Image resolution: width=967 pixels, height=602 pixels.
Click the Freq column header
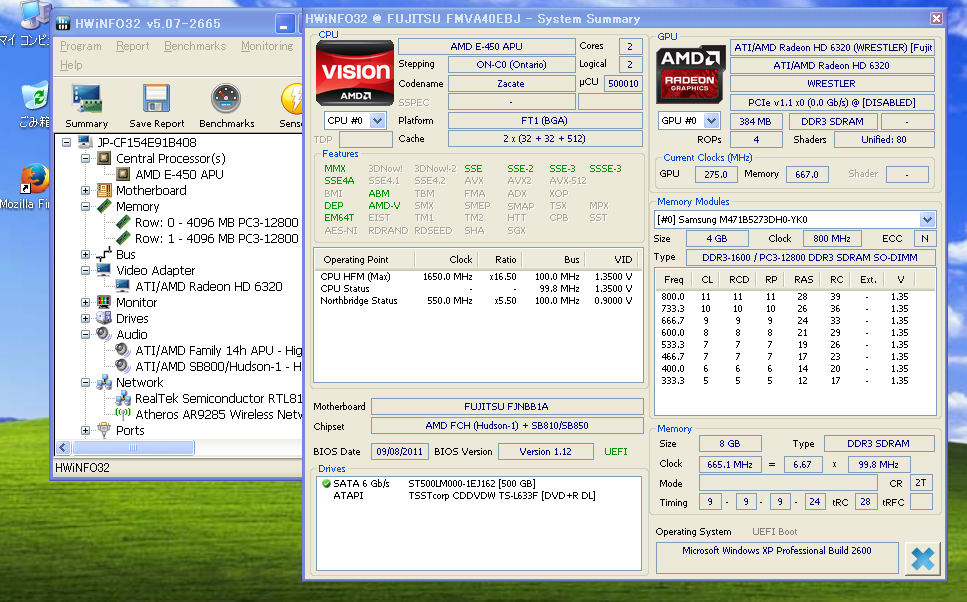coord(673,279)
